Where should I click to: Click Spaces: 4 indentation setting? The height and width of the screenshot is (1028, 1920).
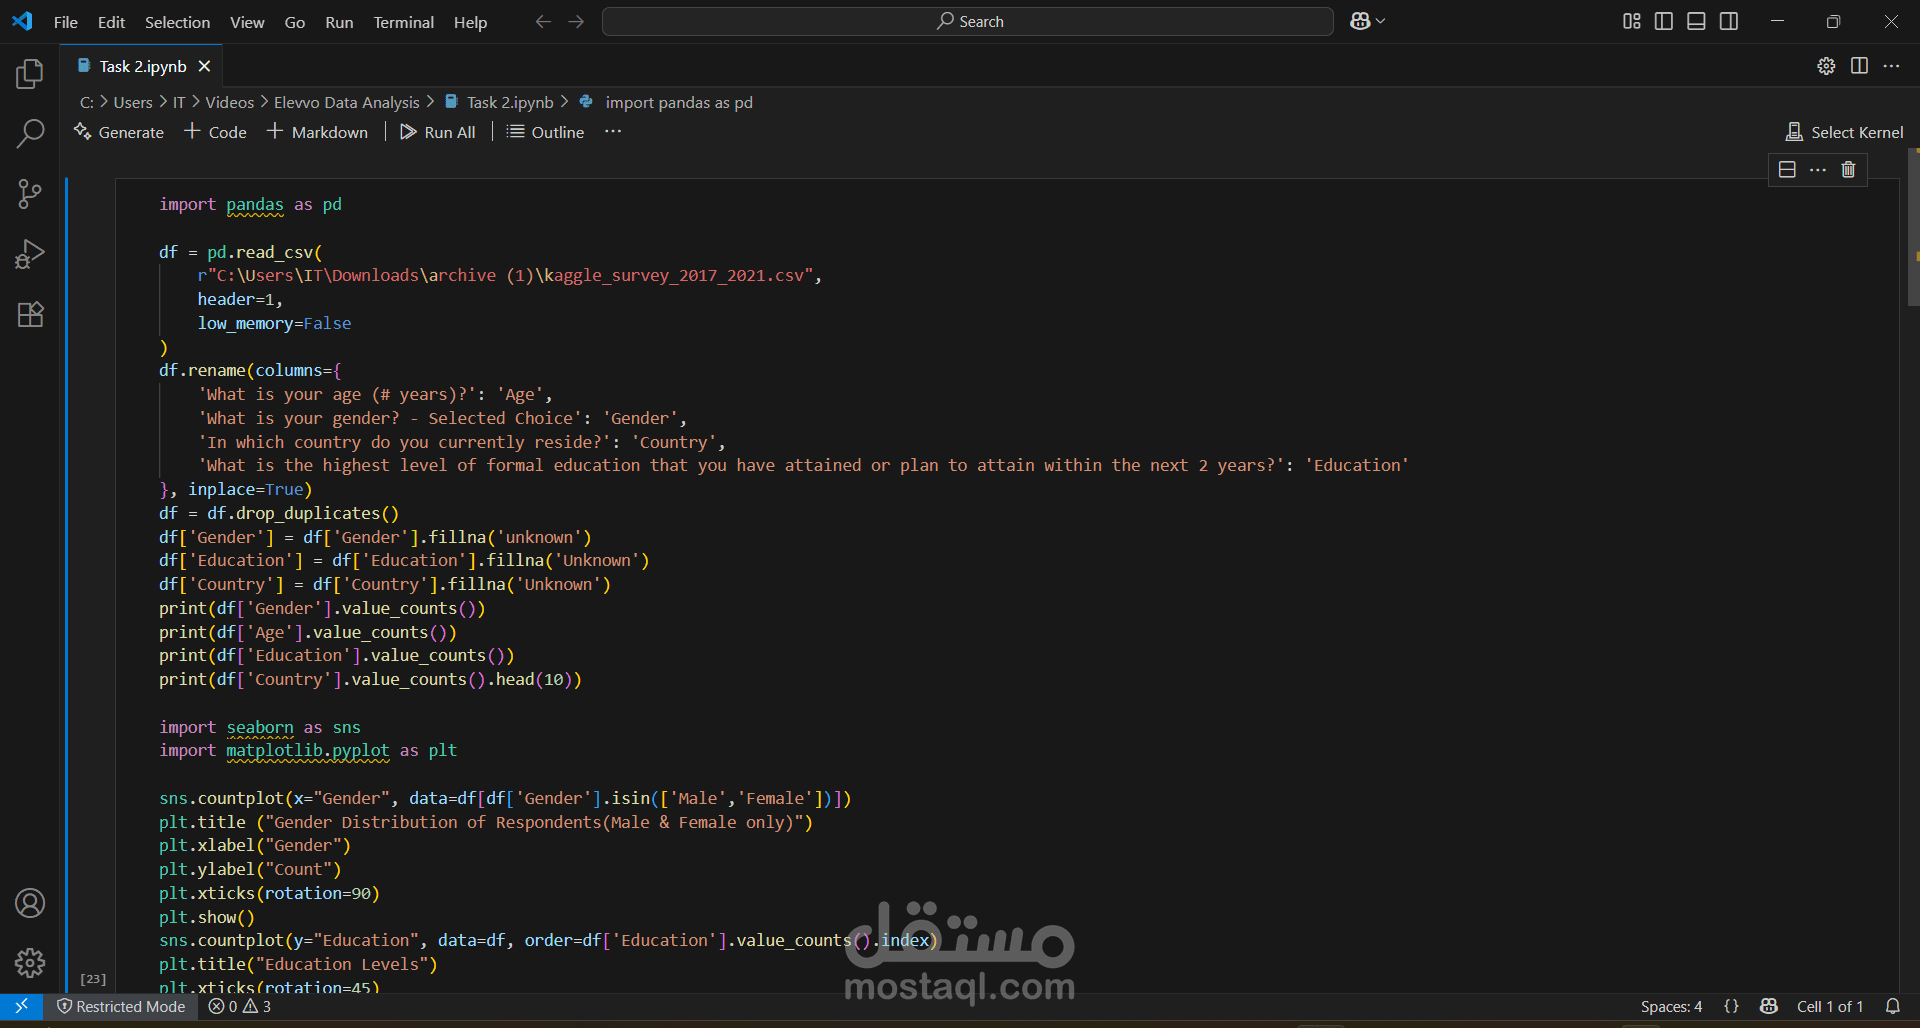[x=1671, y=1006]
